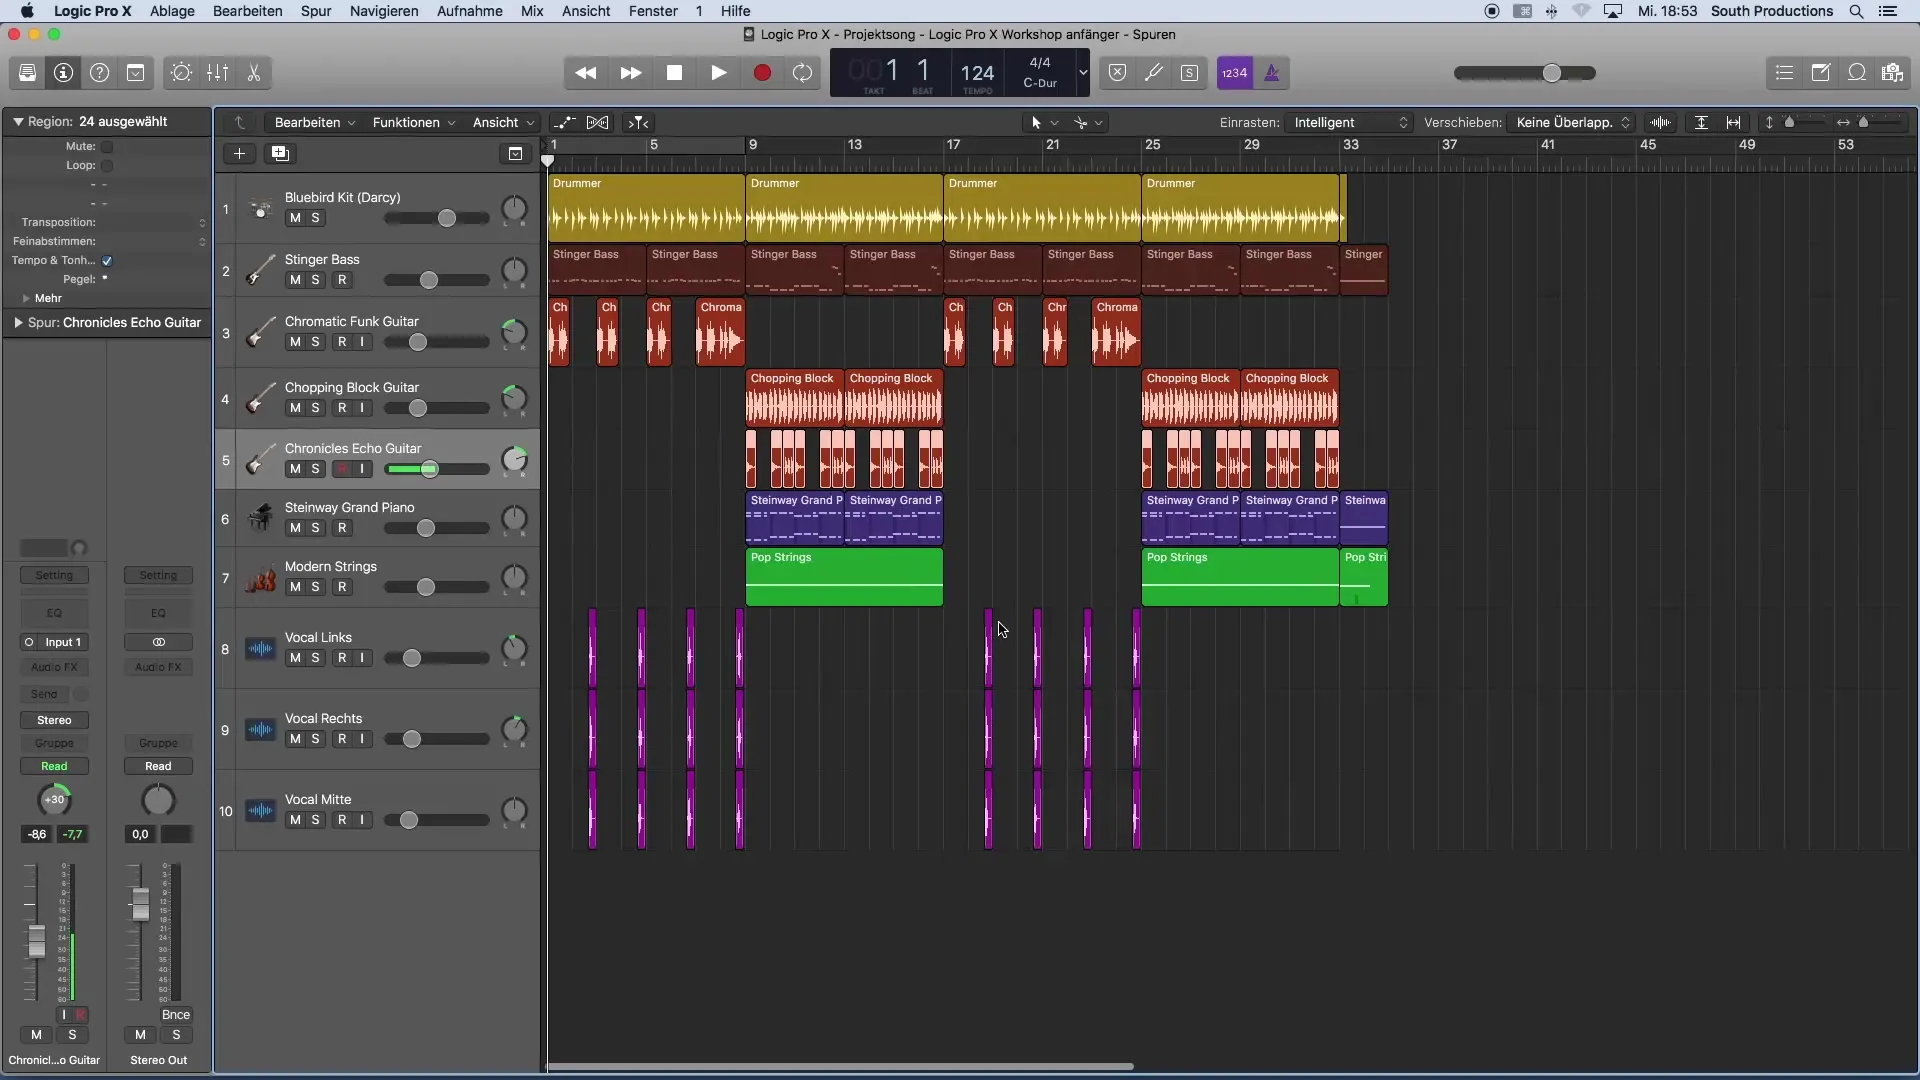
Task: Open the Loop Browser icon
Action: tap(1856, 73)
